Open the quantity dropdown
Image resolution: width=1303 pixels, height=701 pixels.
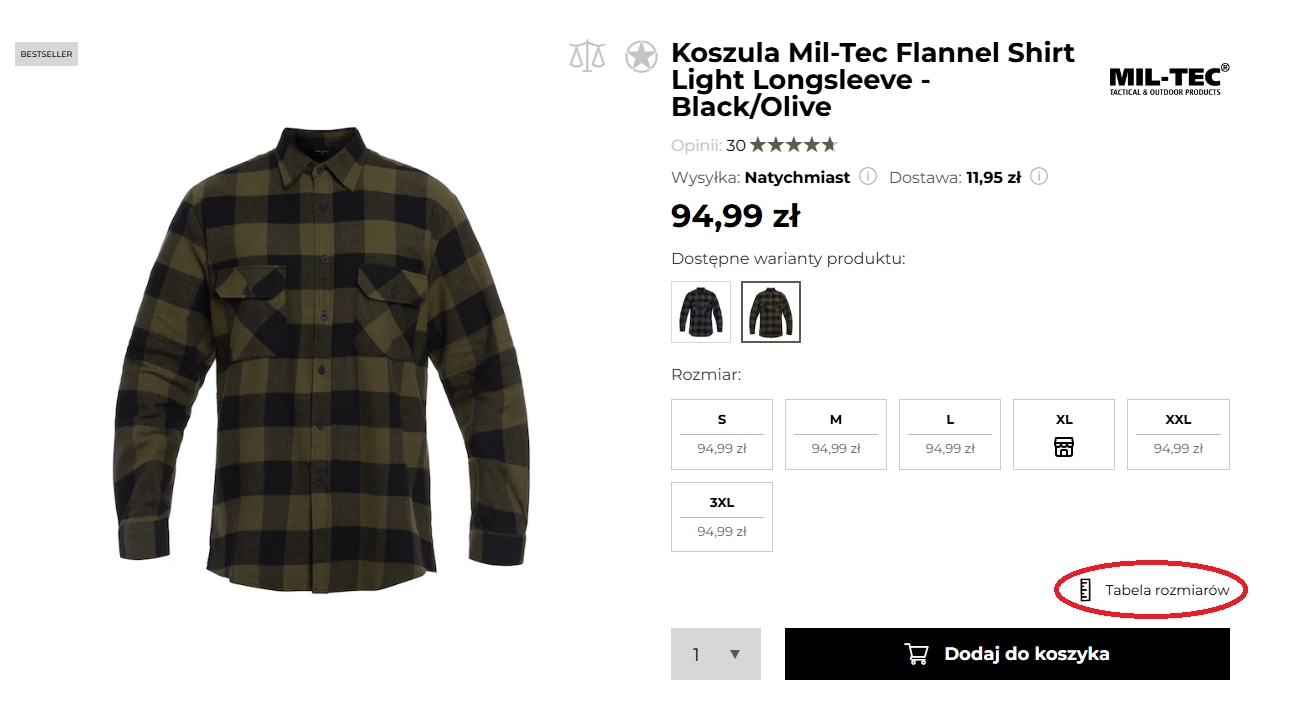pos(716,654)
